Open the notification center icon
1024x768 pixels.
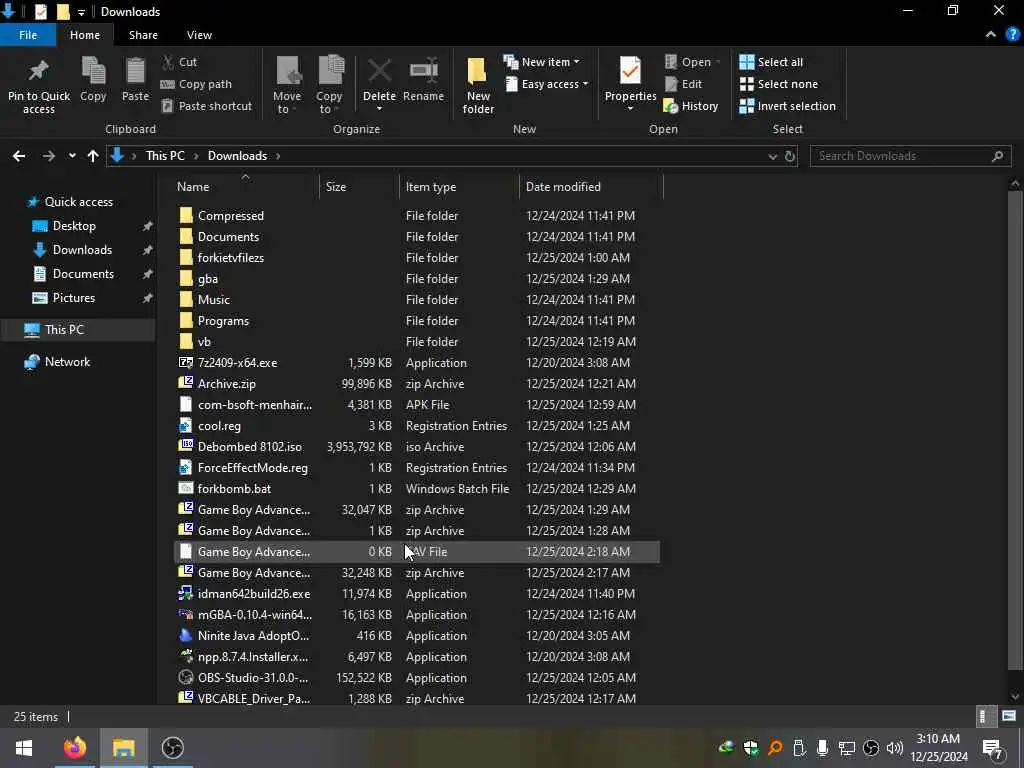click(x=993, y=748)
